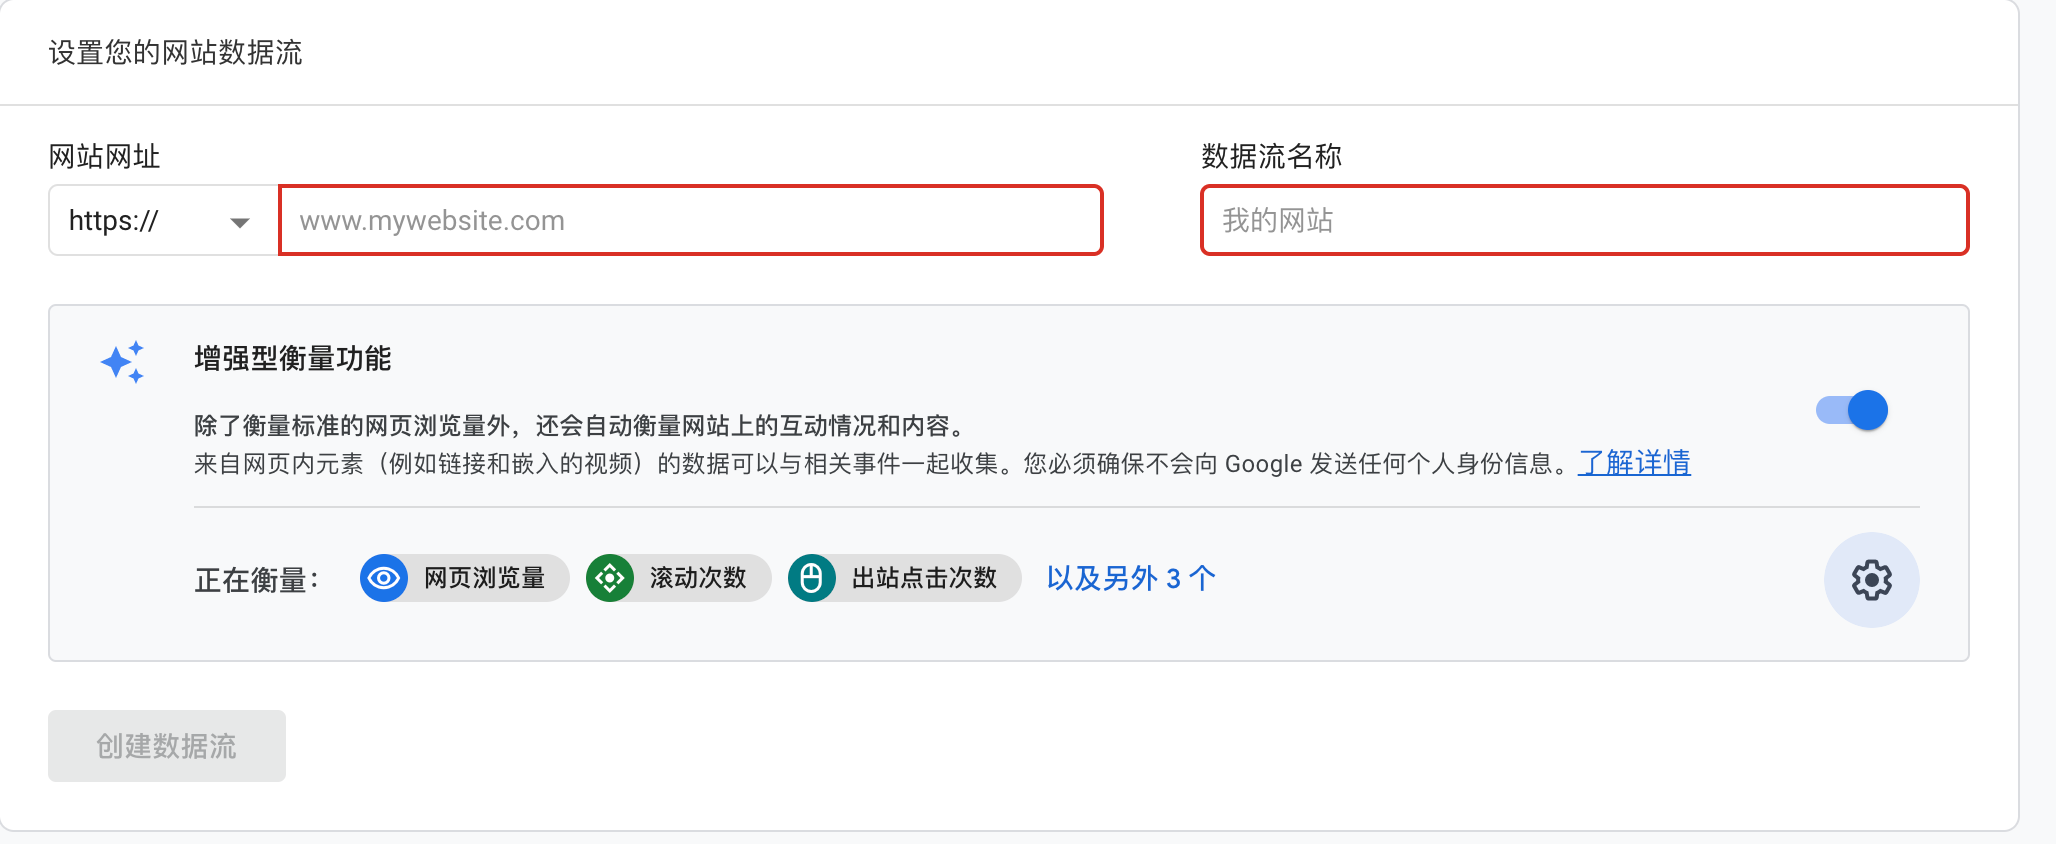
Task: Click the 创建数据流 button
Action: pos(167,746)
